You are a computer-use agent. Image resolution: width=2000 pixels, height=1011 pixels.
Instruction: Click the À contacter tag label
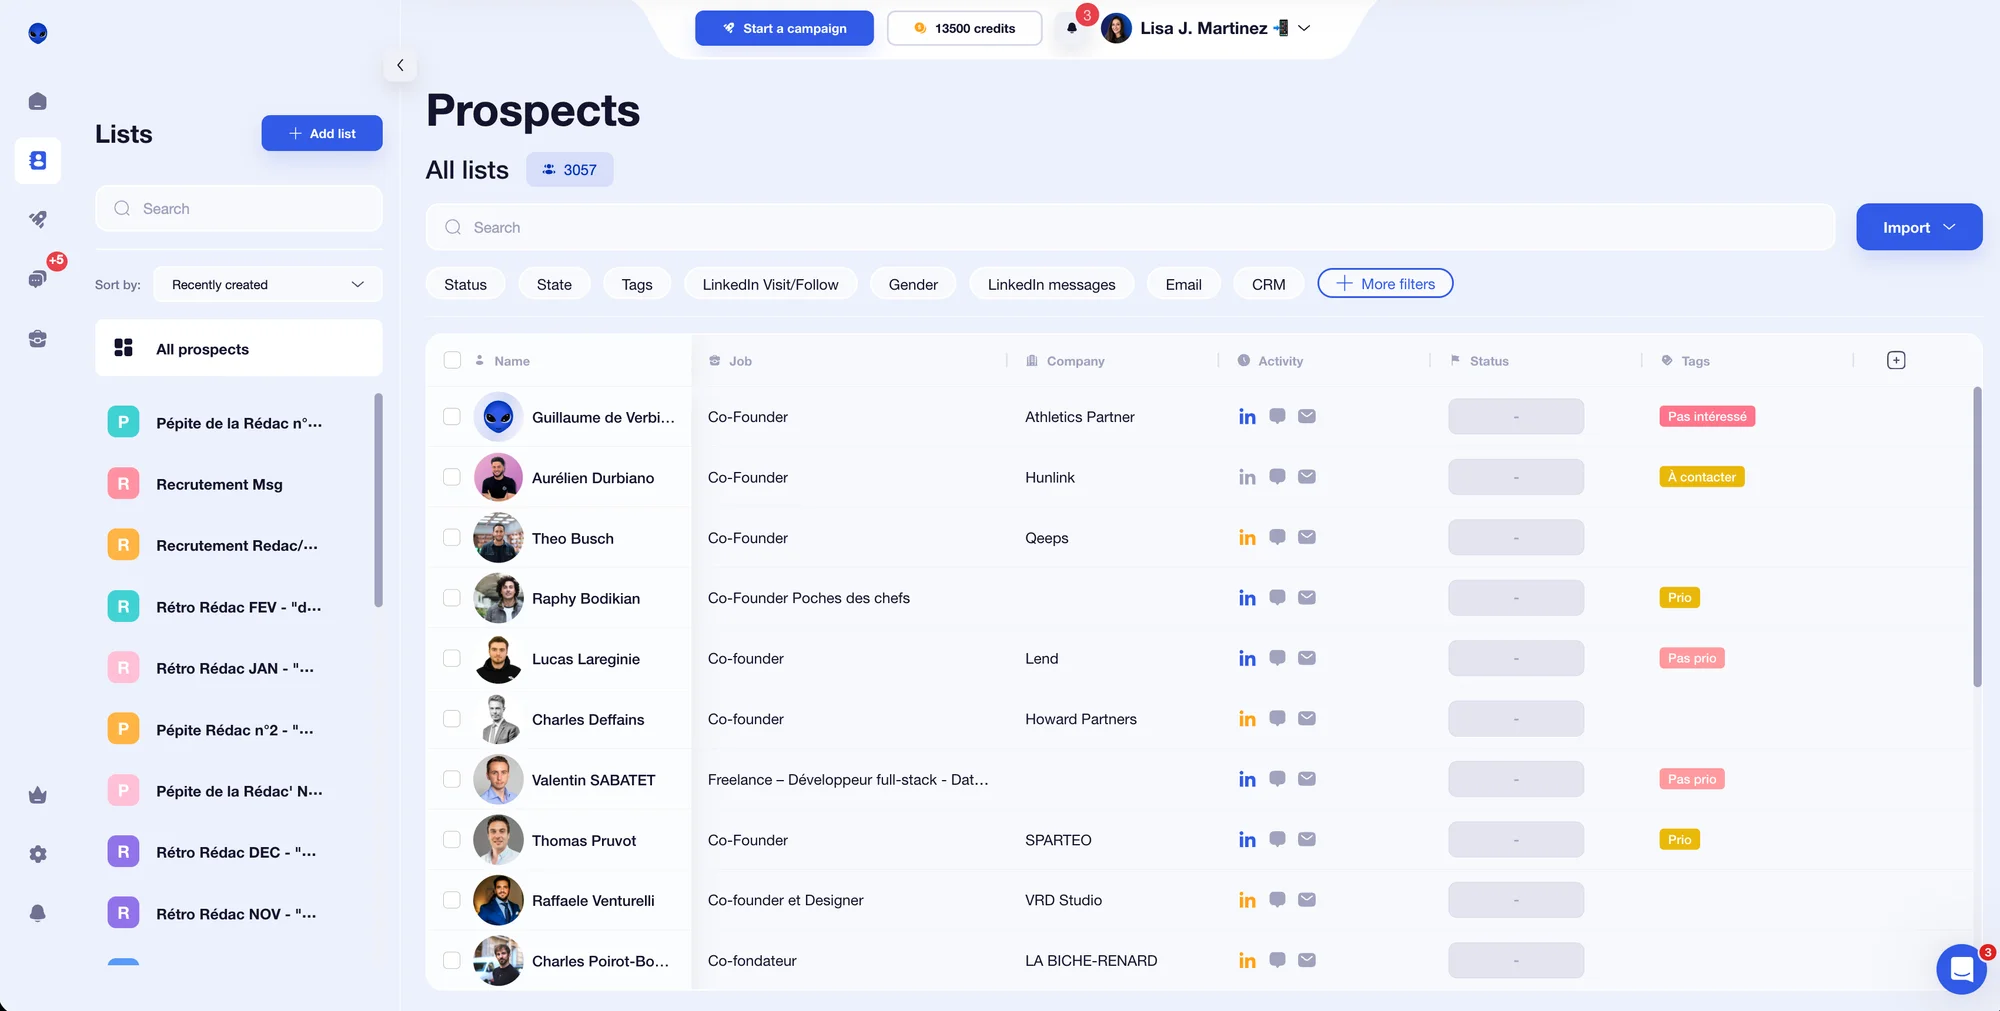point(1701,477)
